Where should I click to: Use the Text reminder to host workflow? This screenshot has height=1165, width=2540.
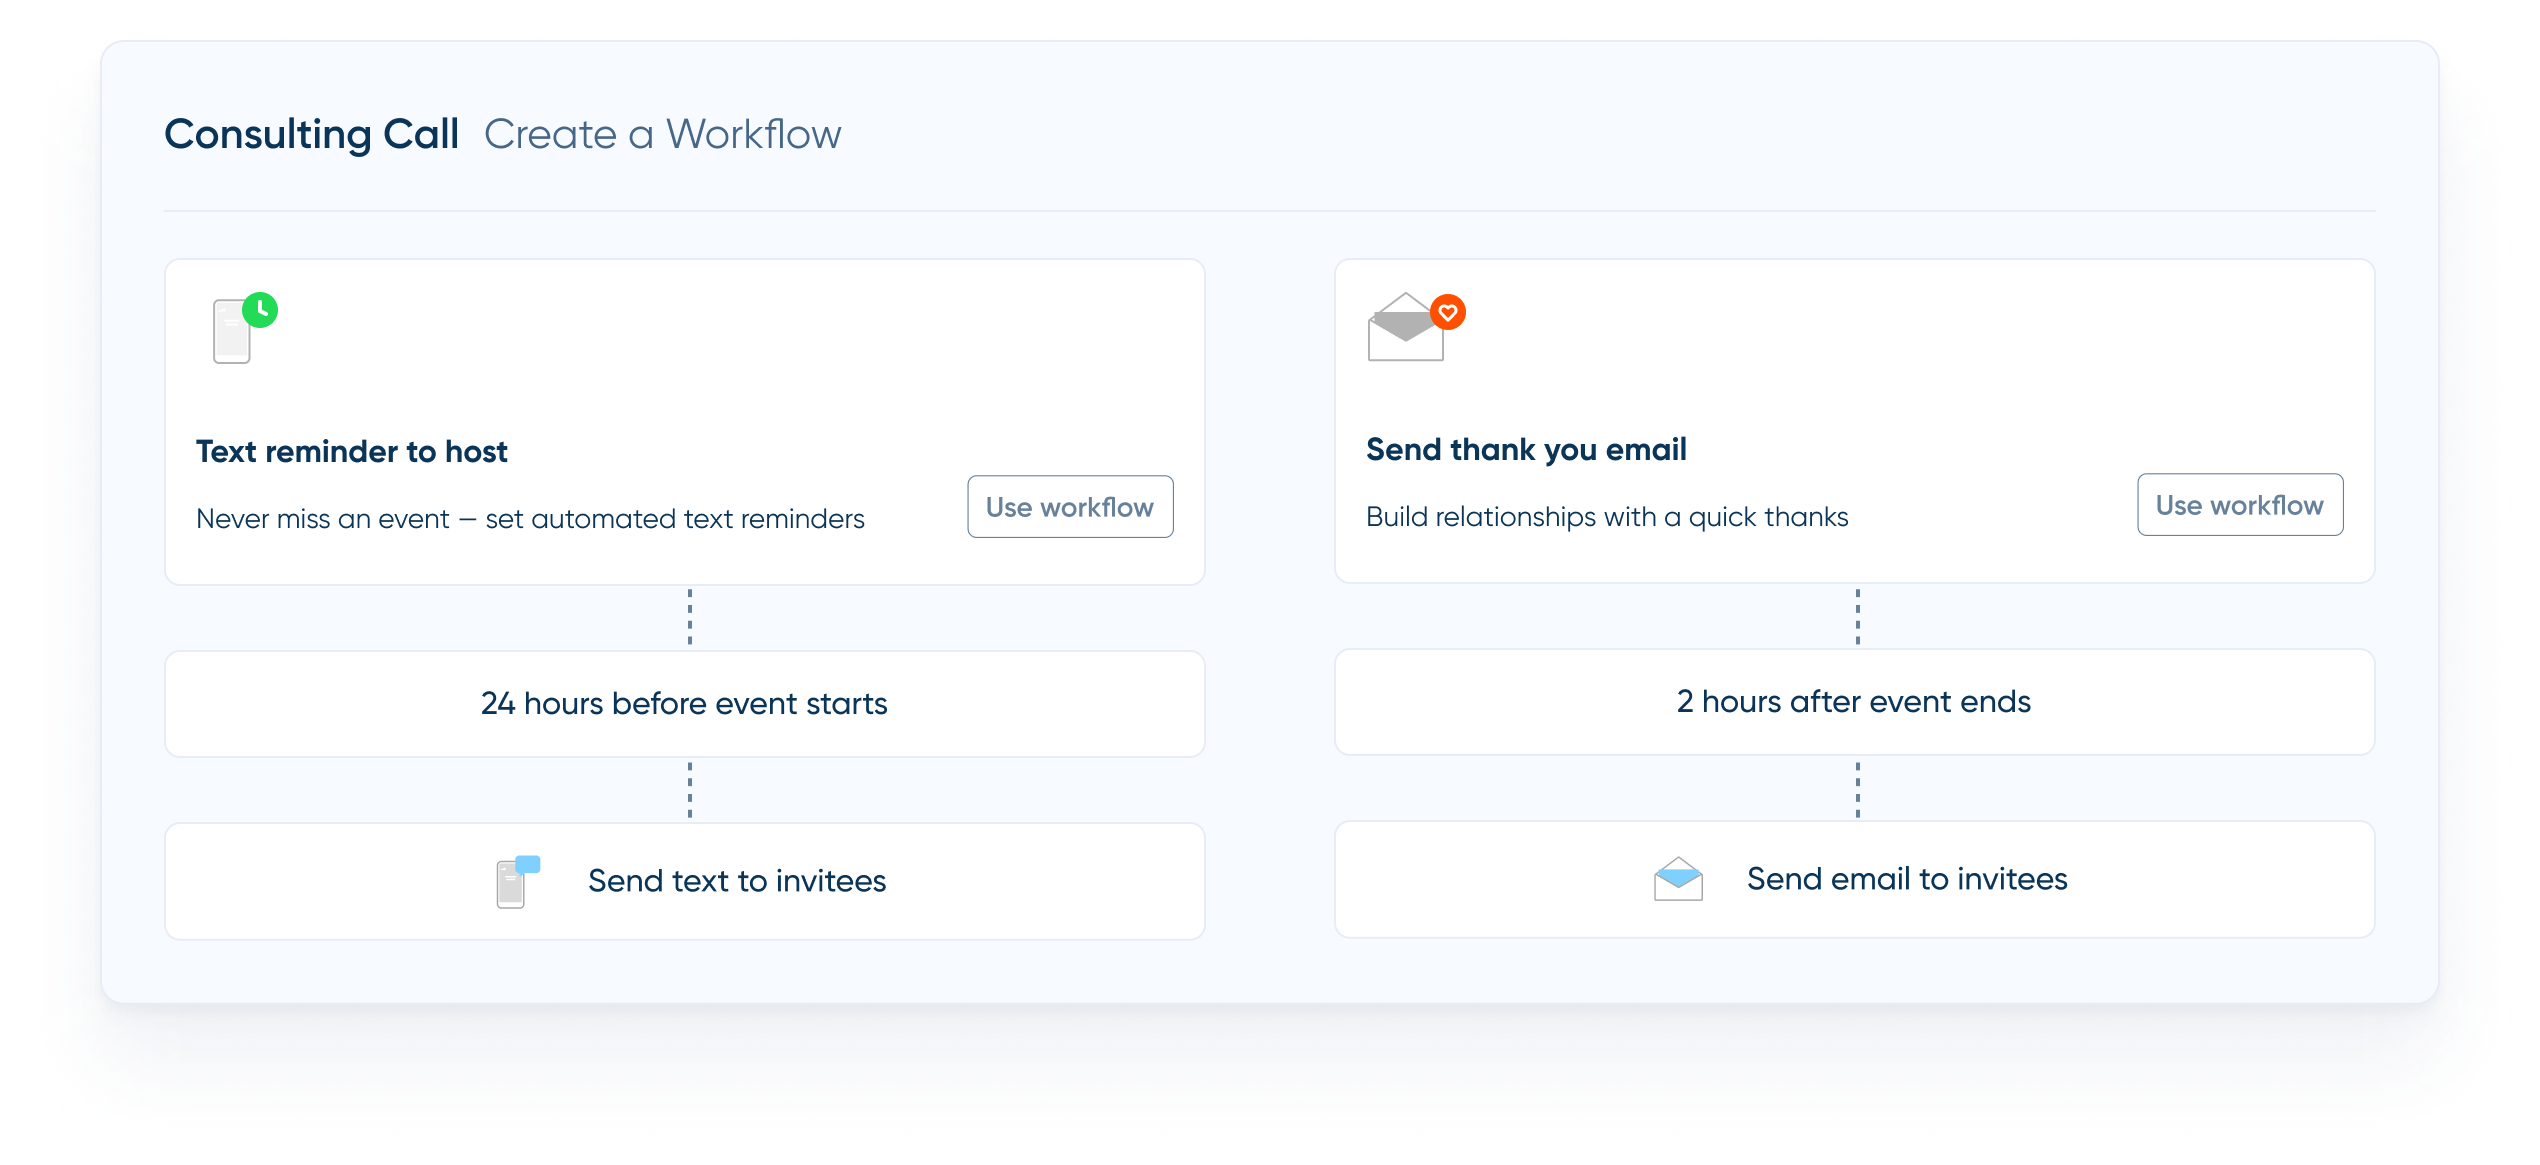pyautogui.click(x=1070, y=507)
